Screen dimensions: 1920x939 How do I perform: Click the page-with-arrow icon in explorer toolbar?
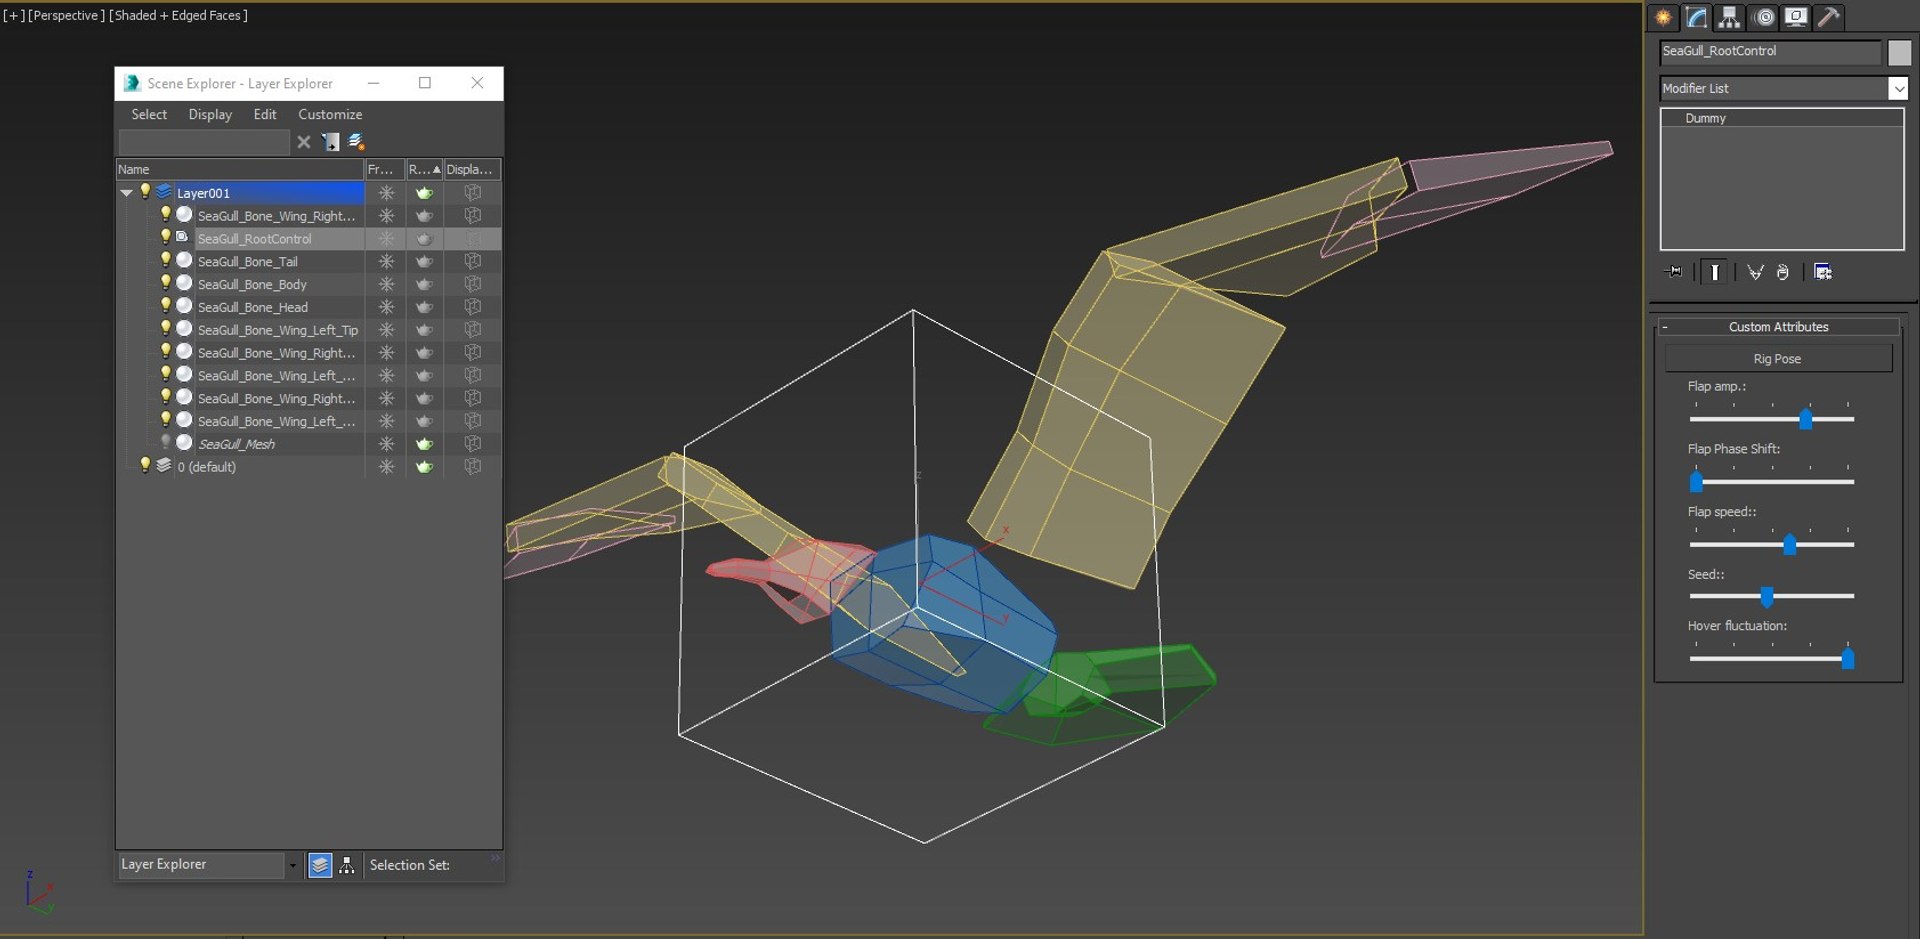[331, 142]
